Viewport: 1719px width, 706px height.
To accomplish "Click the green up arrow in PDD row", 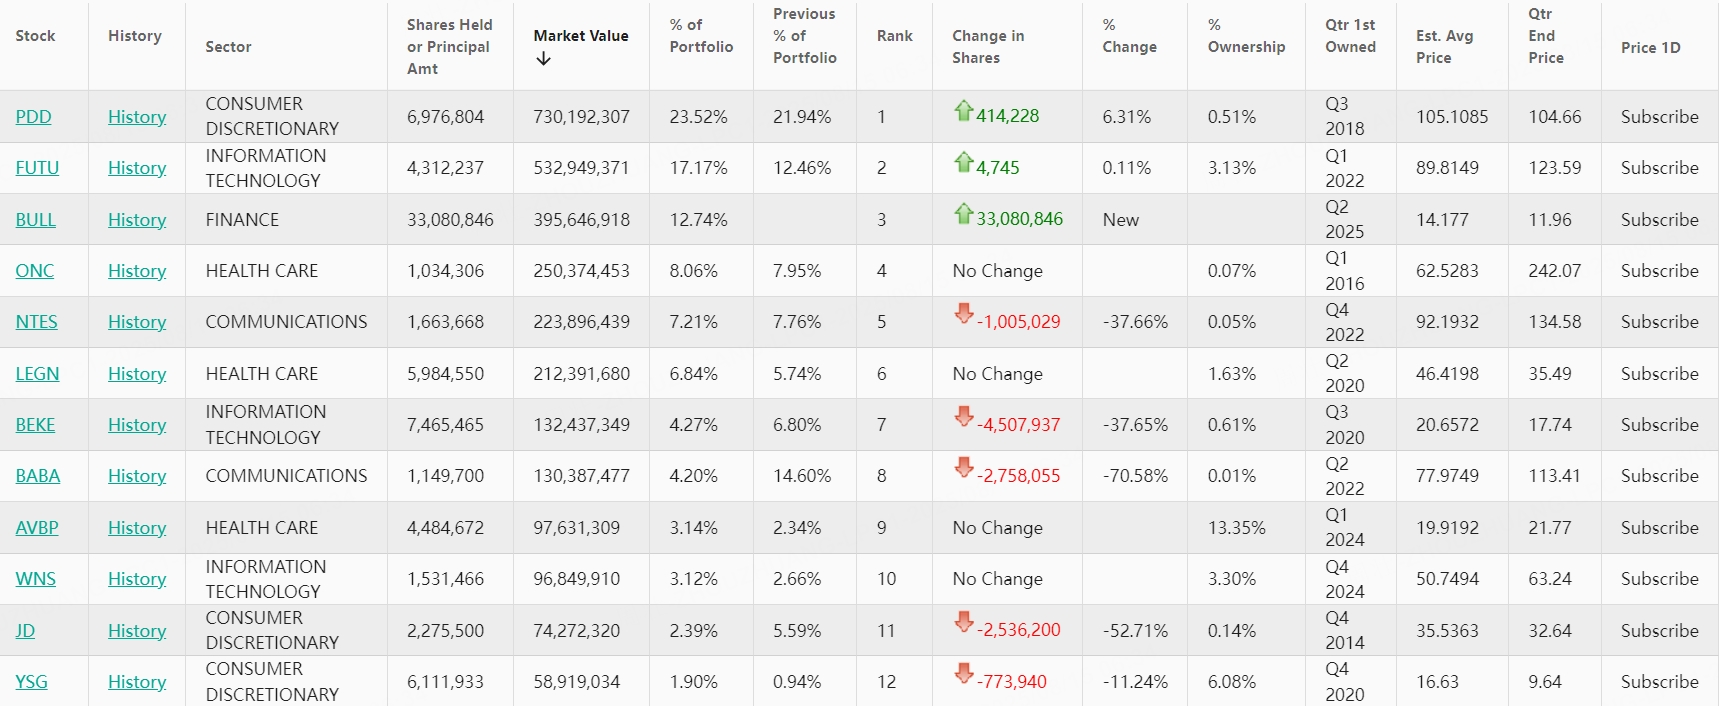I will click(963, 111).
